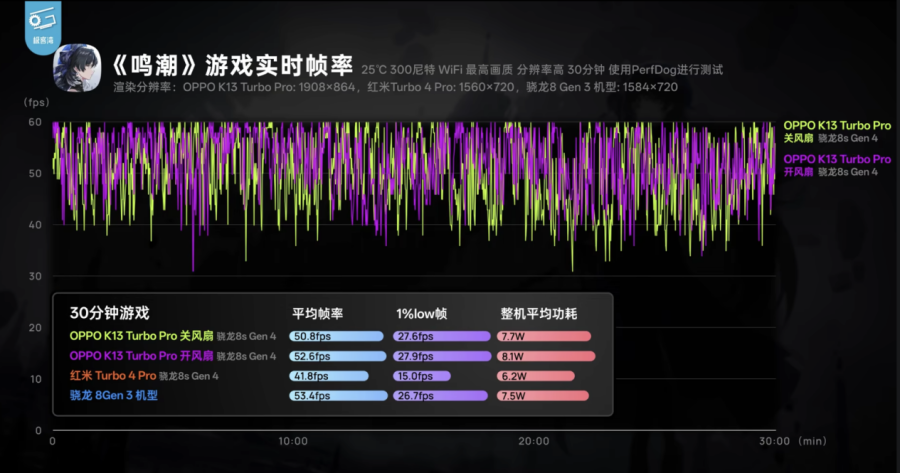Toggle purple 开风扇 legend entry at right
The image size is (900, 473).
point(836,166)
